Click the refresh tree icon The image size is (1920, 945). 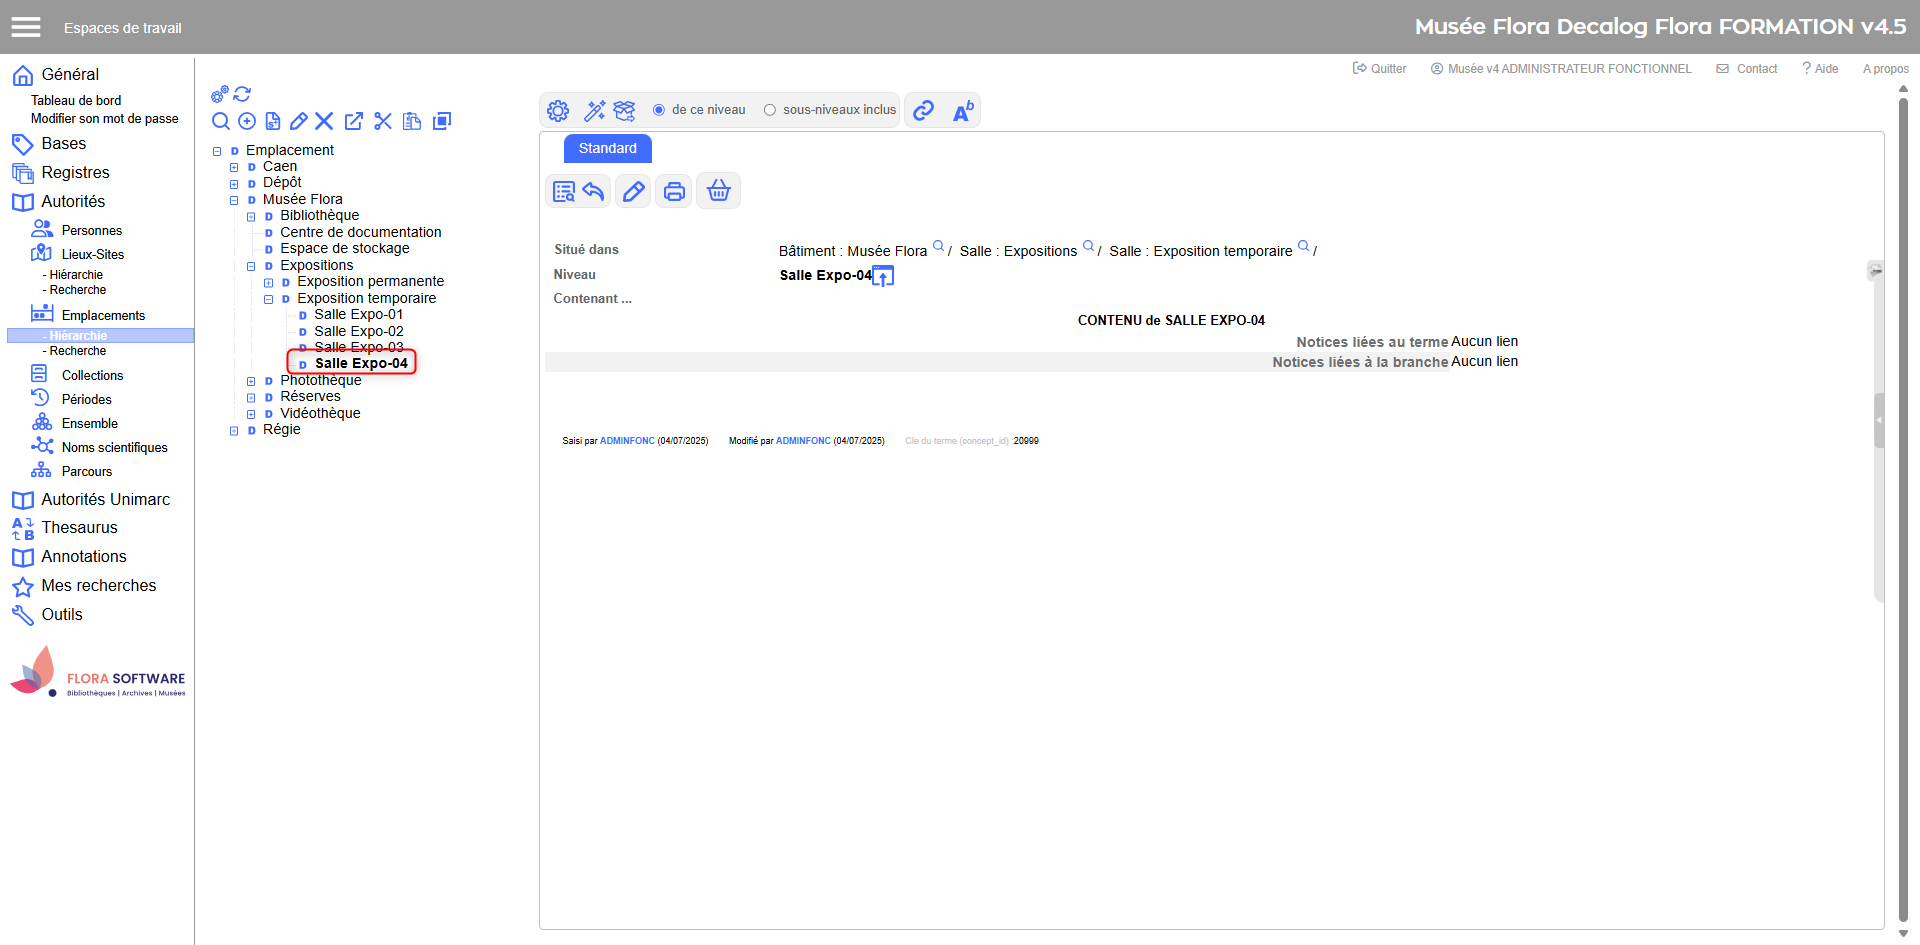(x=242, y=94)
